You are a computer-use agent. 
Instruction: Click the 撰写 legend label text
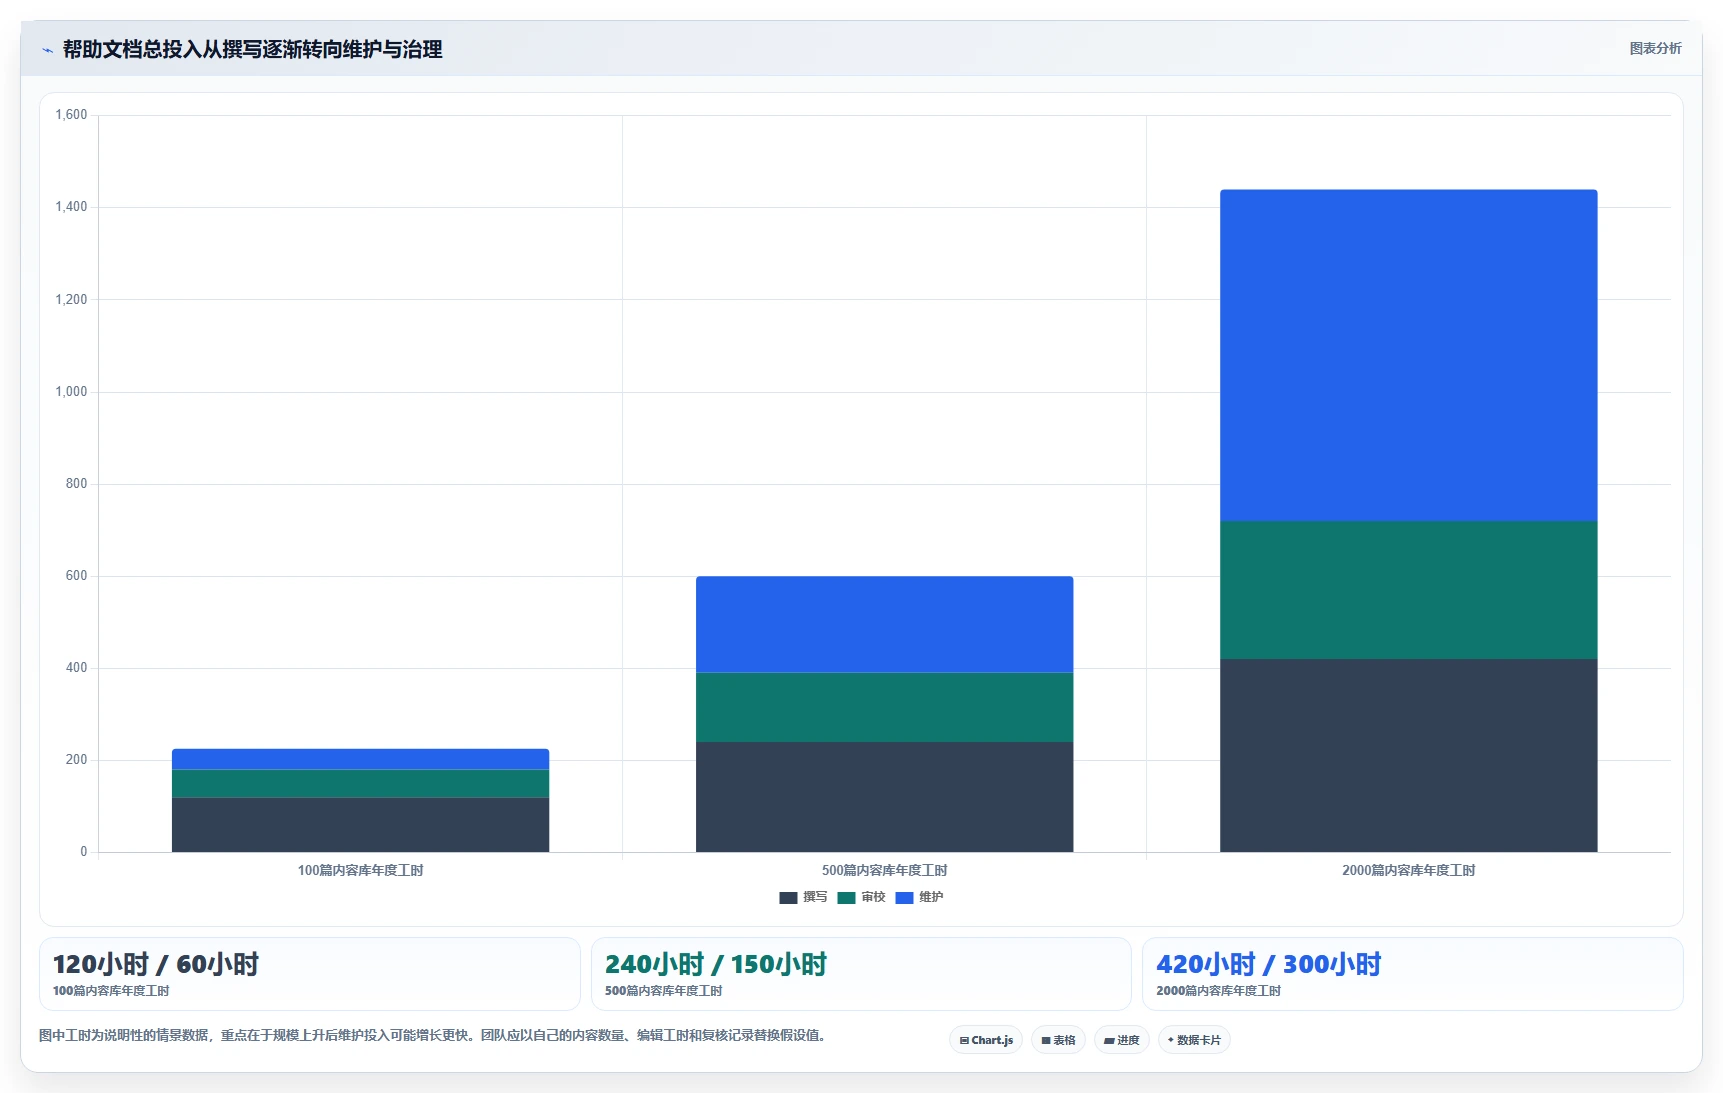click(x=815, y=897)
